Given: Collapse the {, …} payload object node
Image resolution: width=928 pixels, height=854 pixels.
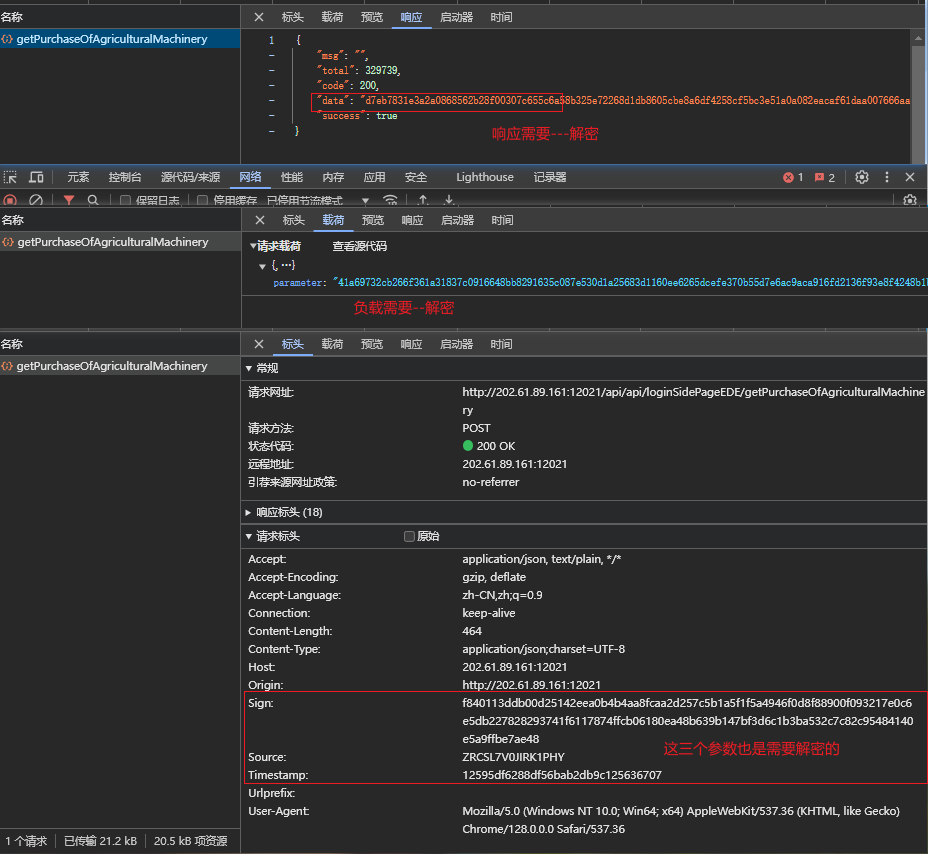Looking at the screenshot, I should (262, 266).
